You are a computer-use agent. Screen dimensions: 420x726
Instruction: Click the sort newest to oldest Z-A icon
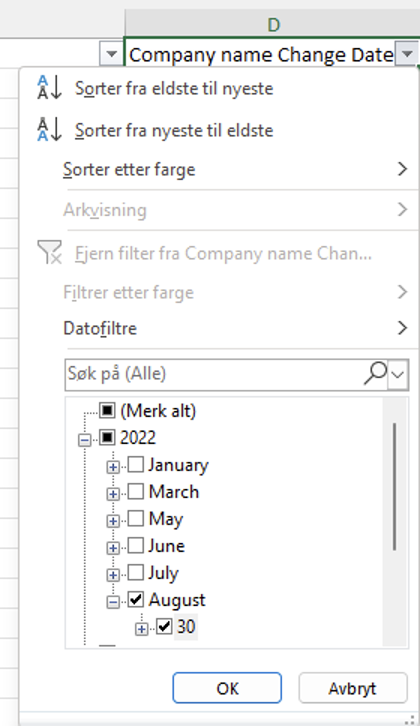[x=49, y=130]
